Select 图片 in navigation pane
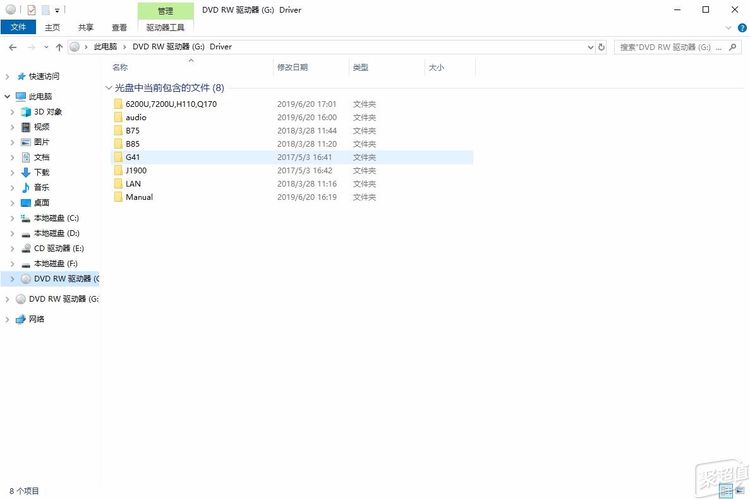Screen dimensions: 750x499 click(42, 142)
